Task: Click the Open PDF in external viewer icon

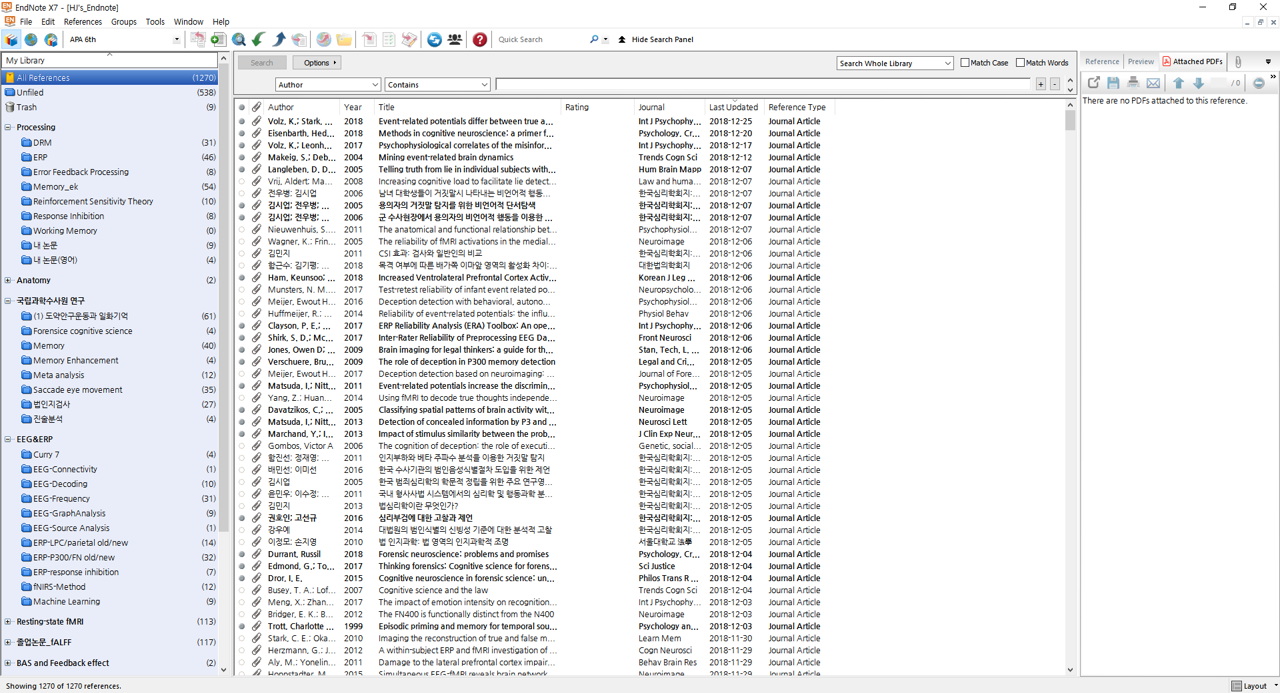Action: point(1094,83)
